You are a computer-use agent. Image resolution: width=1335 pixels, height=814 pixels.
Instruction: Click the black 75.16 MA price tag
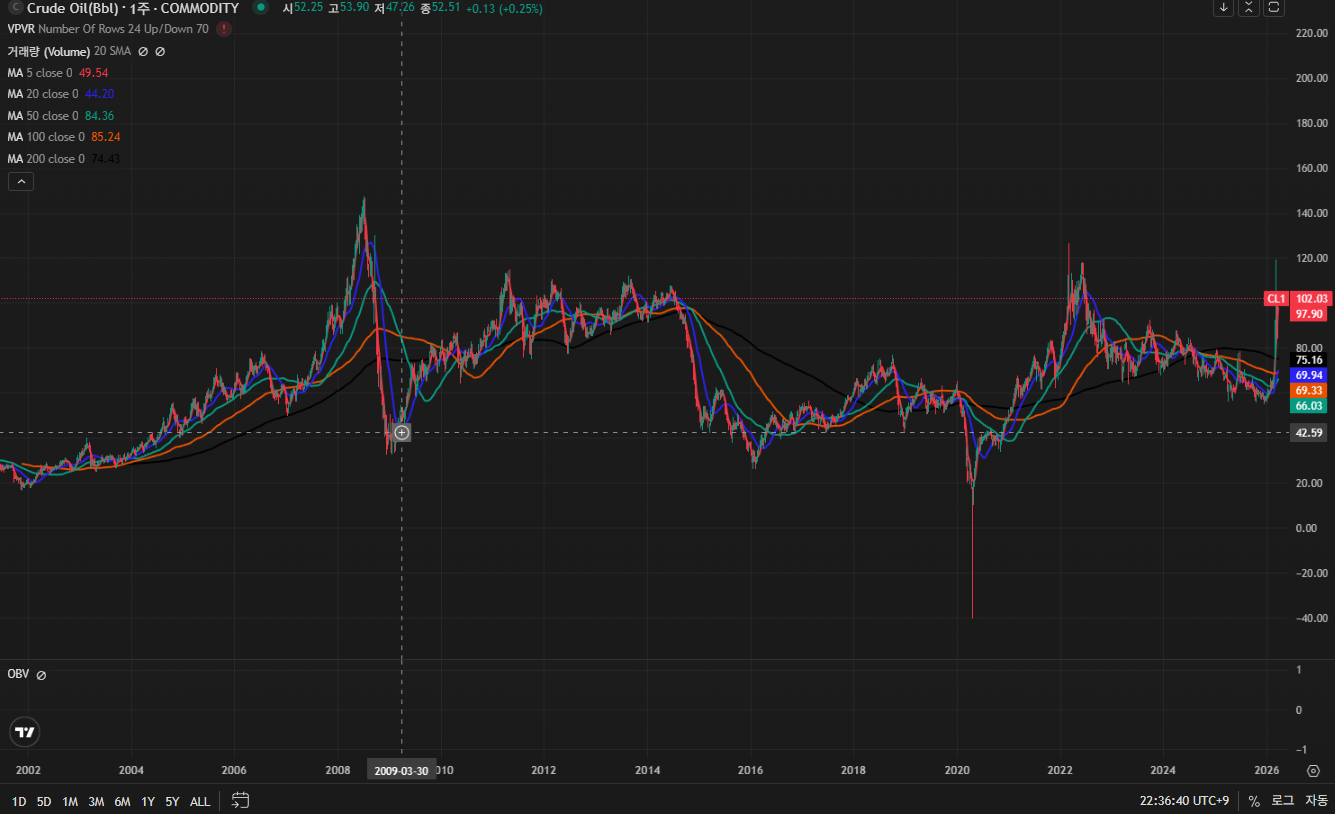(1309, 360)
